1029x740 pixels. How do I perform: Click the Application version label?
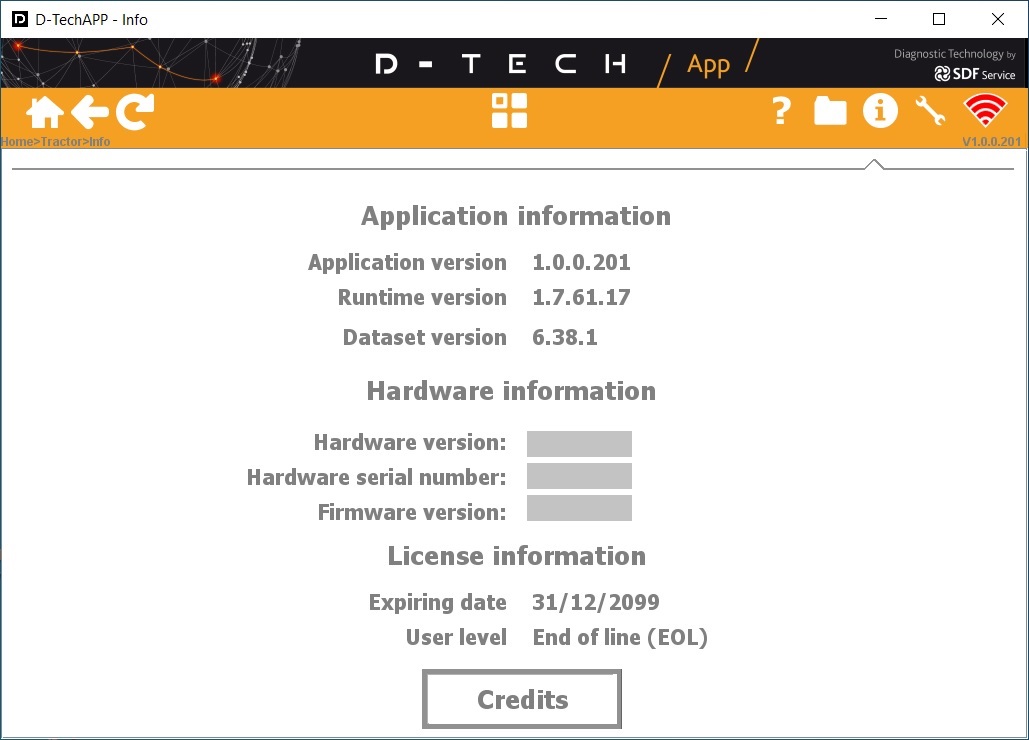coord(407,263)
